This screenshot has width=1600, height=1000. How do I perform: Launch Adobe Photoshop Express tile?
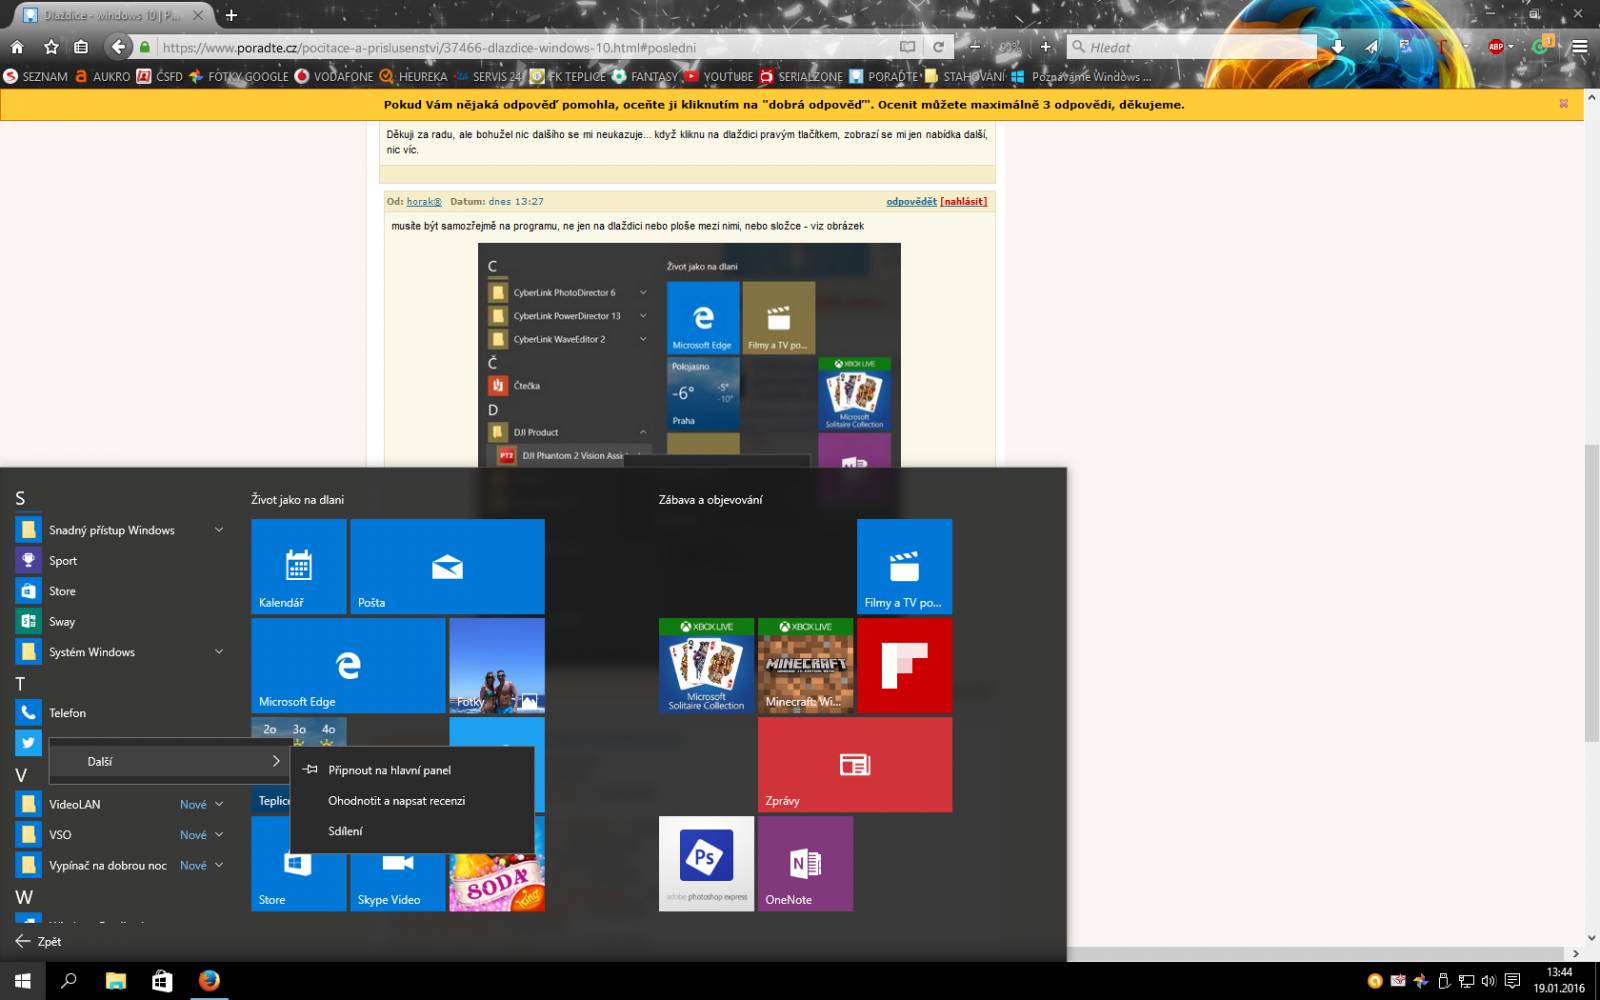point(706,863)
